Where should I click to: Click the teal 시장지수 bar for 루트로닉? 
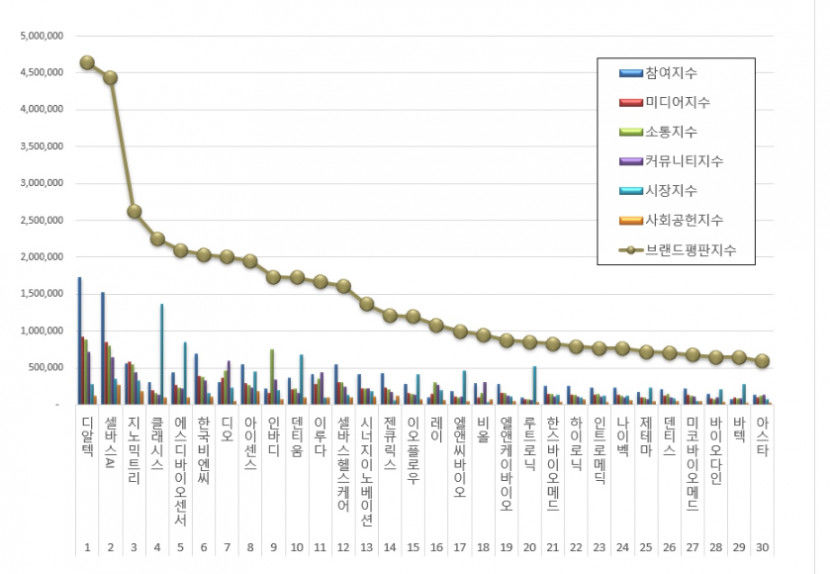[535, 385]
